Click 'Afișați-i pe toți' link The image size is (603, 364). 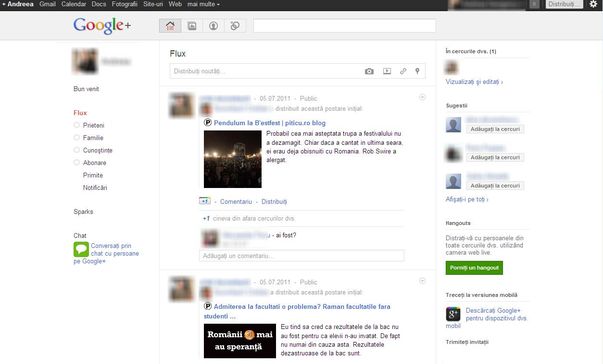pyautogui.click(x=467, y=199)
